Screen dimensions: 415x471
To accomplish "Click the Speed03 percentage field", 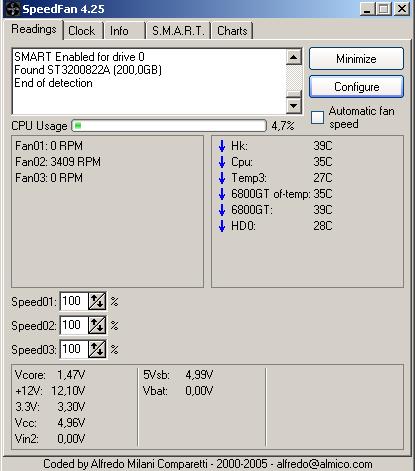I will (x=74, y=349).
